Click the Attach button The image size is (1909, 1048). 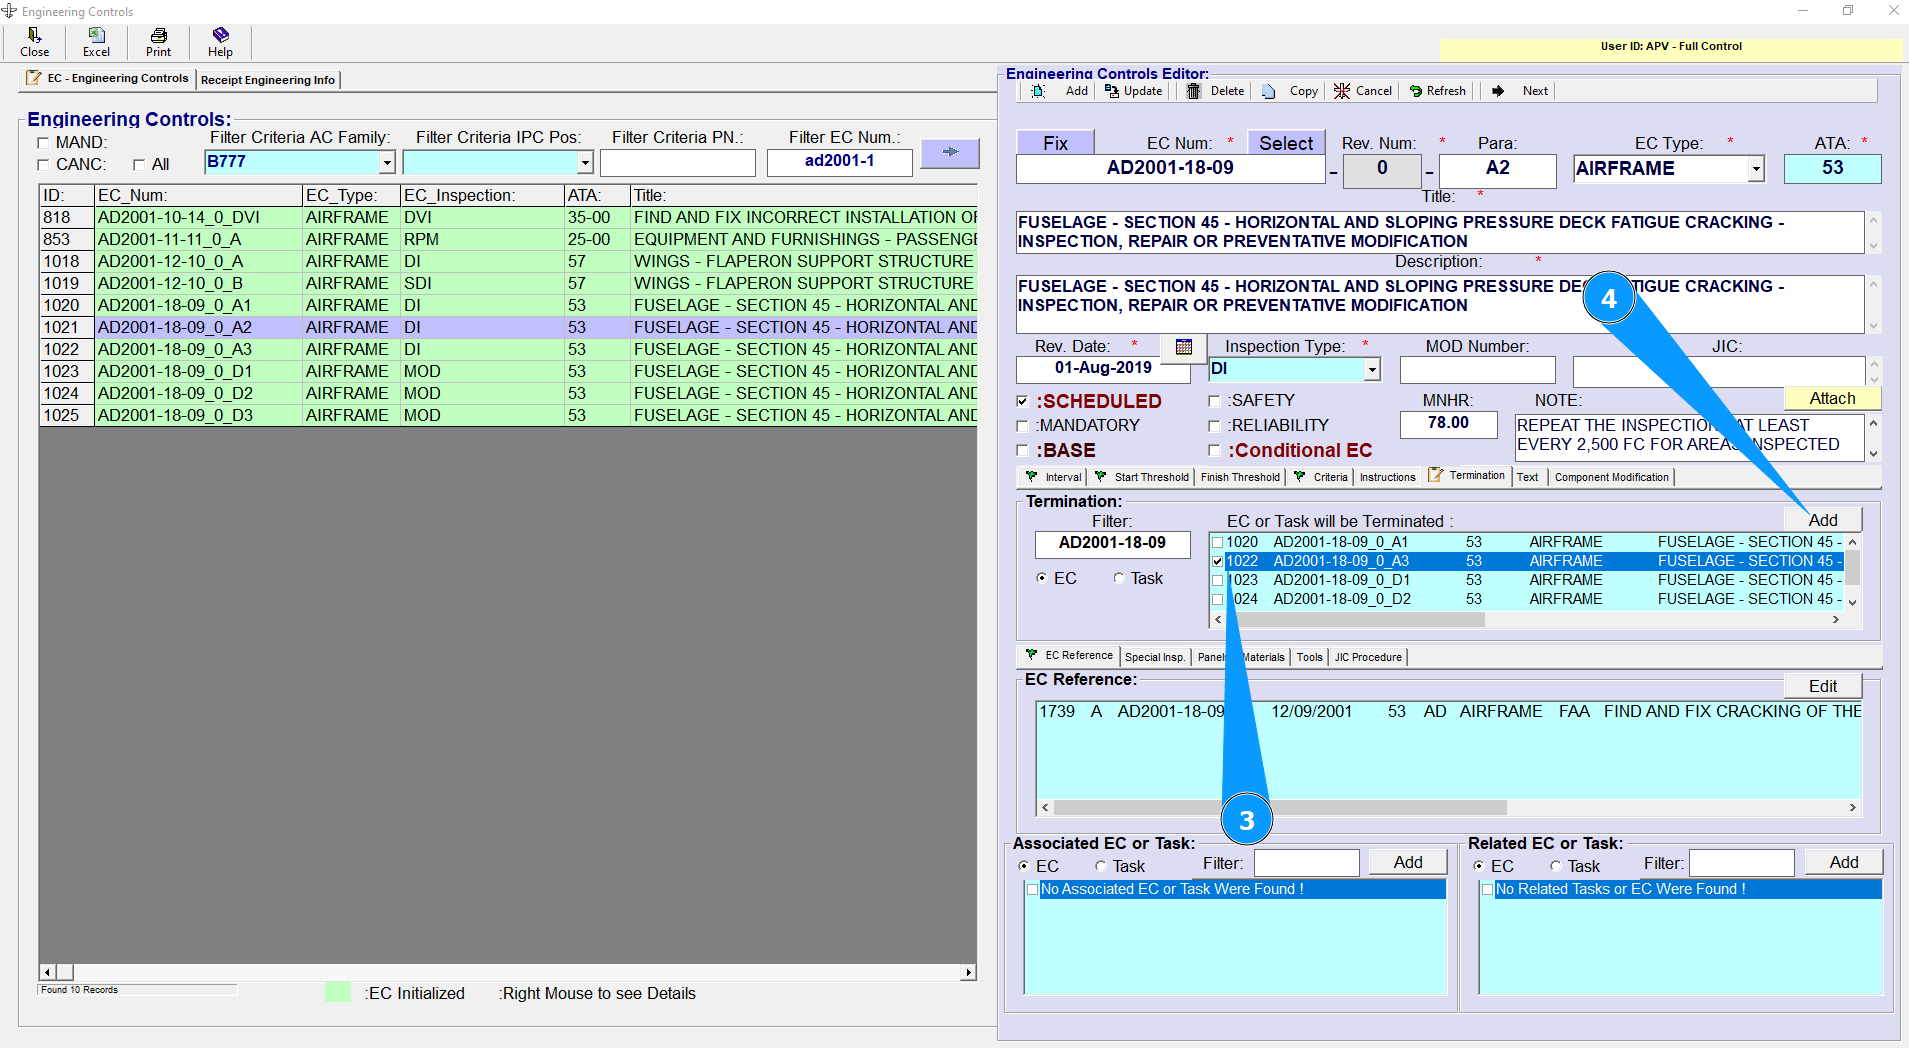point(1832,398)
